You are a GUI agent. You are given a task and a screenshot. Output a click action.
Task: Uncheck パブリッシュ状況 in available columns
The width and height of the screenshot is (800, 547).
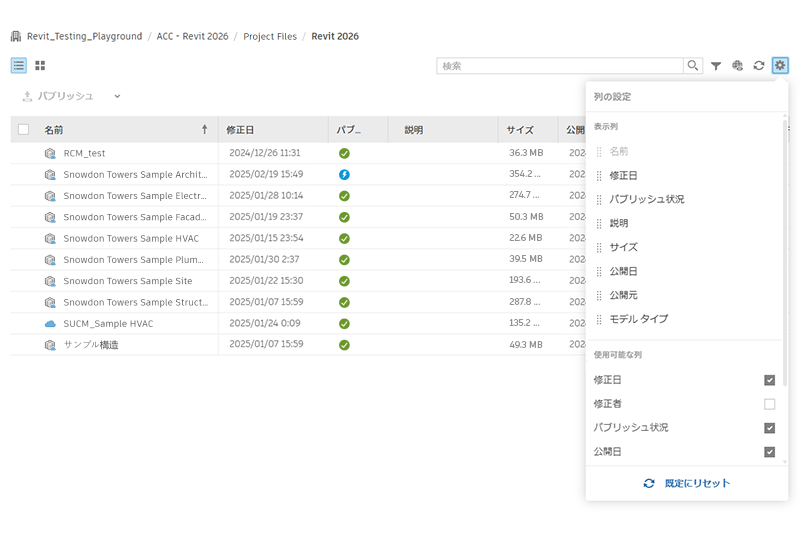(x=769, y=428)
